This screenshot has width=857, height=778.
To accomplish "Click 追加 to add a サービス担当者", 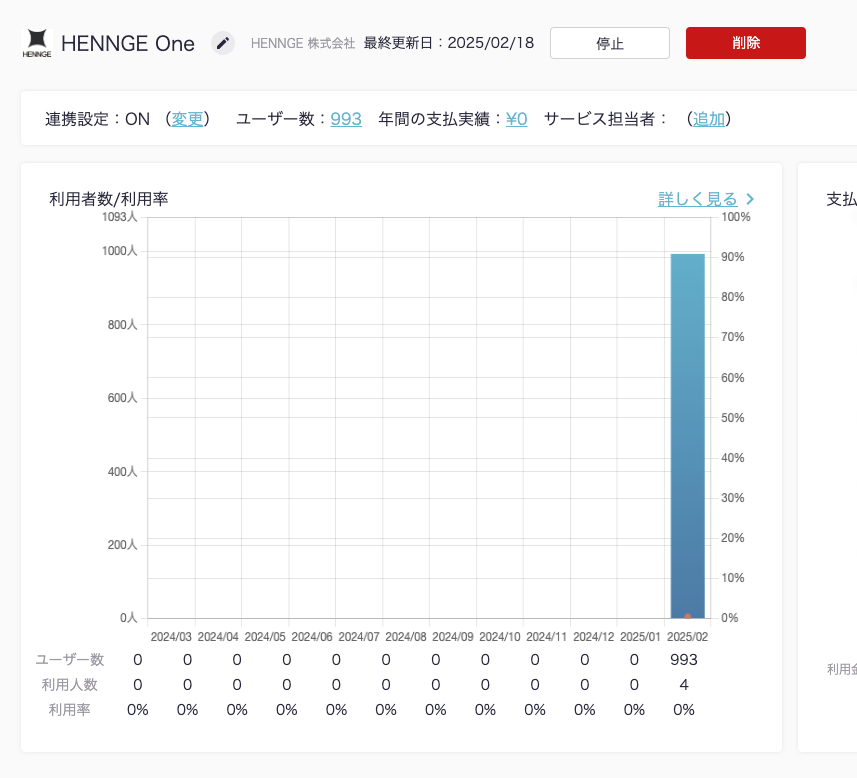I will pyautogui.click(x=709, y=119).
